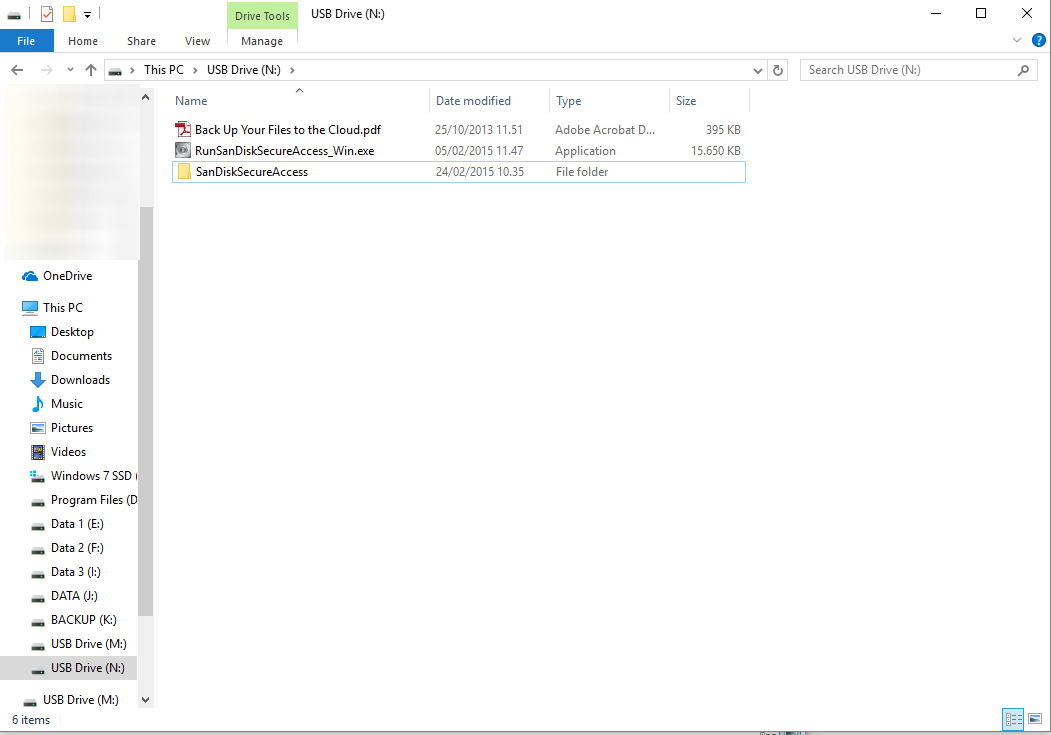Click the date 25/10/2013 11.51
1051x735 pixels.
[x=479, y=129]
